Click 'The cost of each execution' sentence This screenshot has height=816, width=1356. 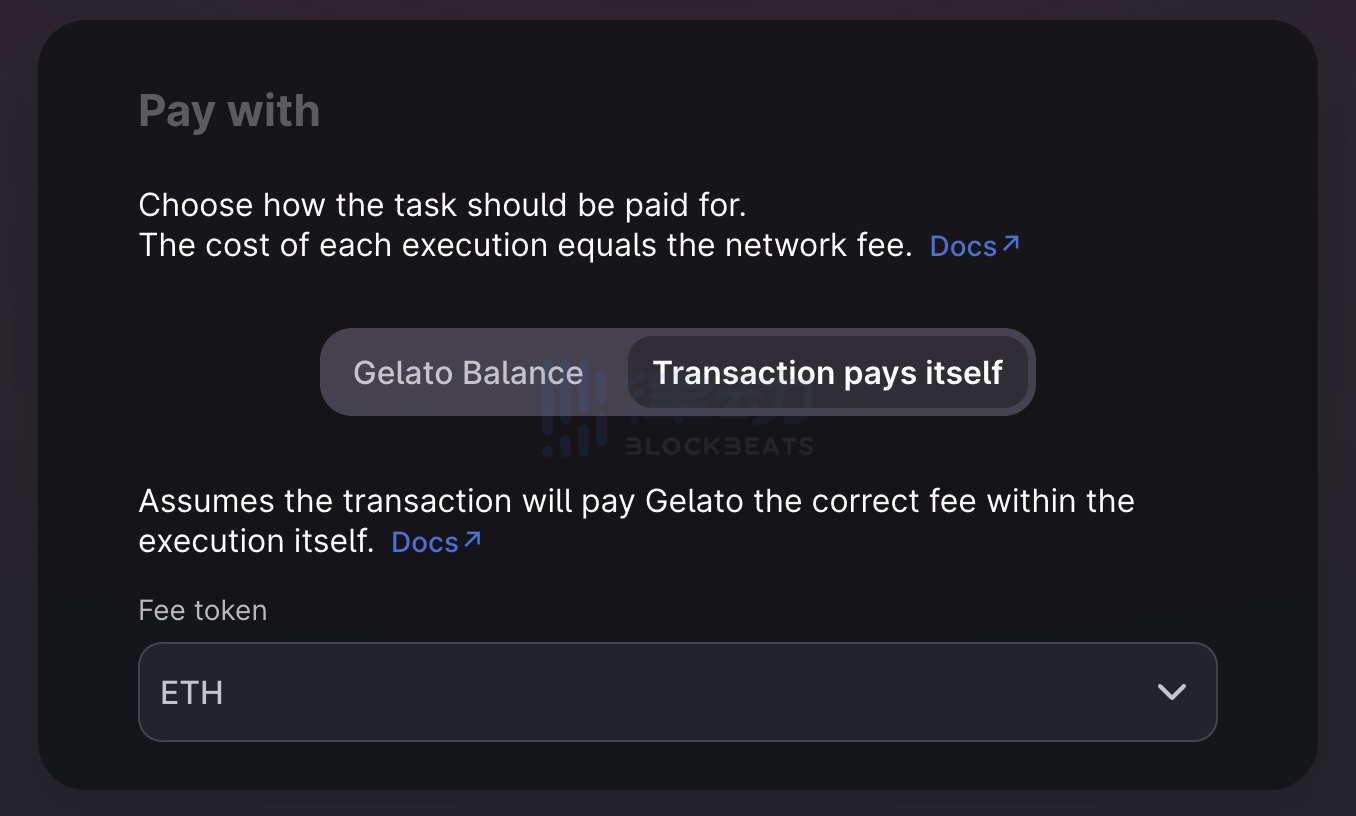(x=525, y=246)
